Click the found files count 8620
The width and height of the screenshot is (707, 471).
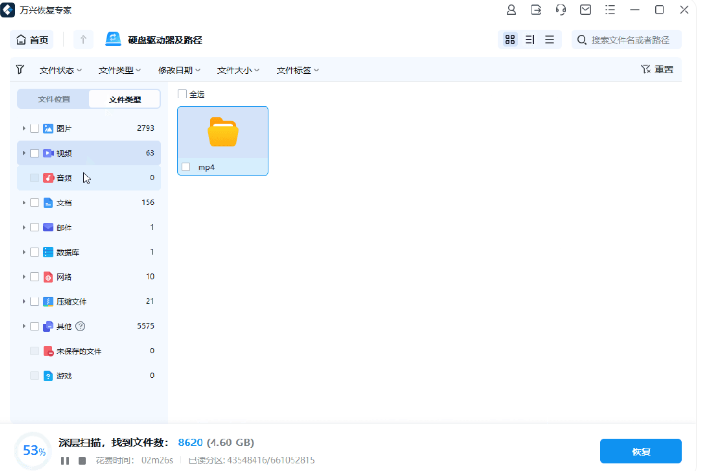(x=190, y=442)
